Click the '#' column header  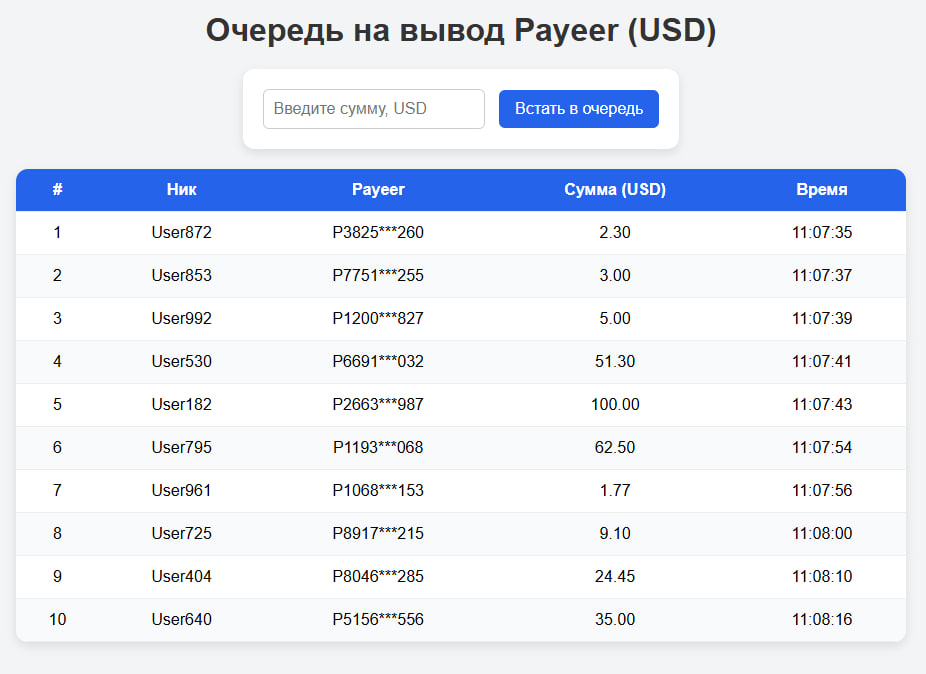[58, 189]
